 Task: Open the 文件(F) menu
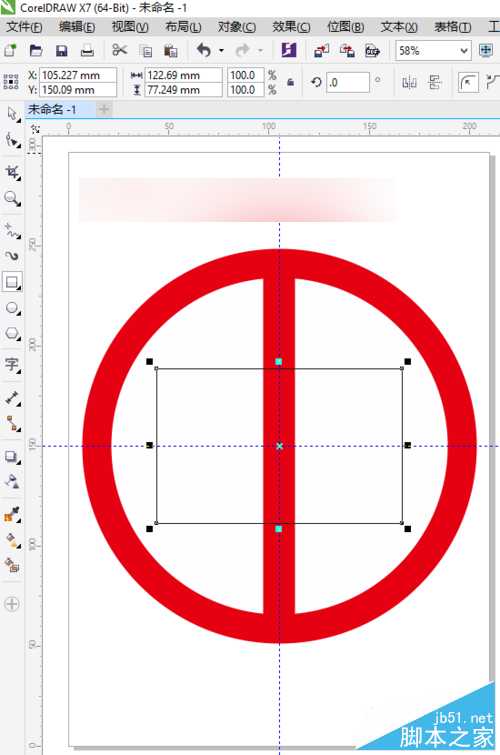24,27
